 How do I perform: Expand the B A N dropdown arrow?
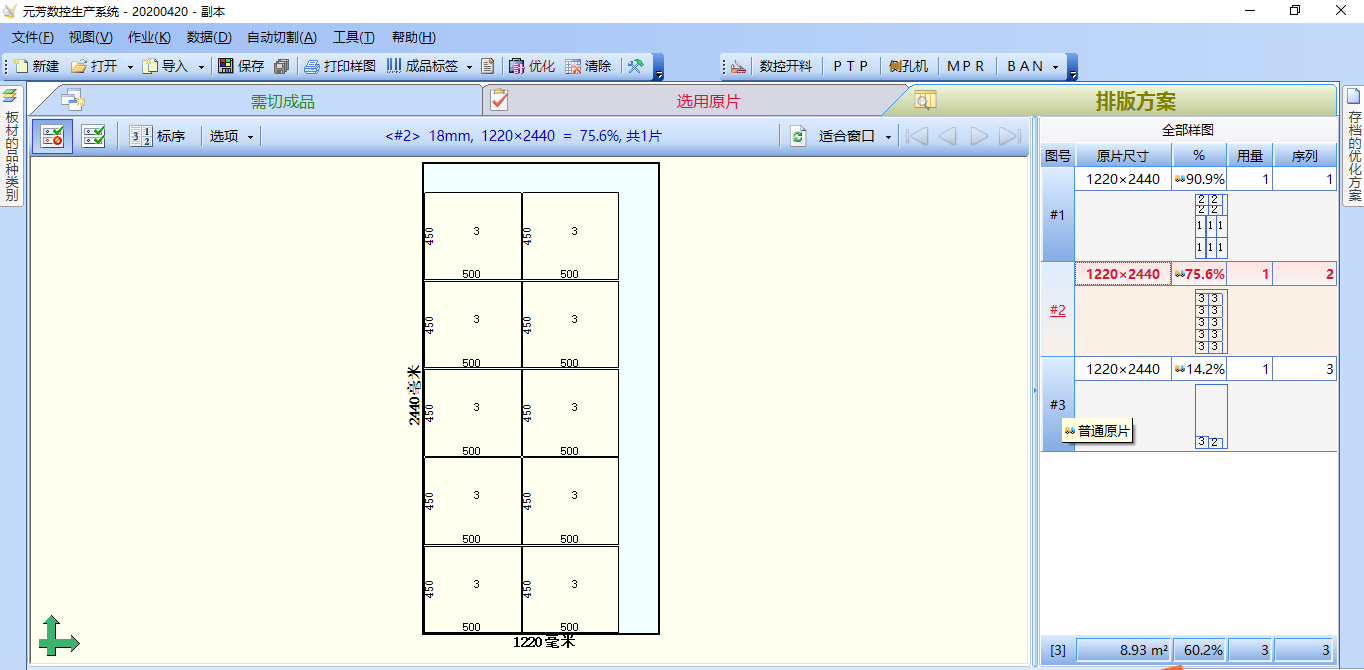pos(1055,67)
